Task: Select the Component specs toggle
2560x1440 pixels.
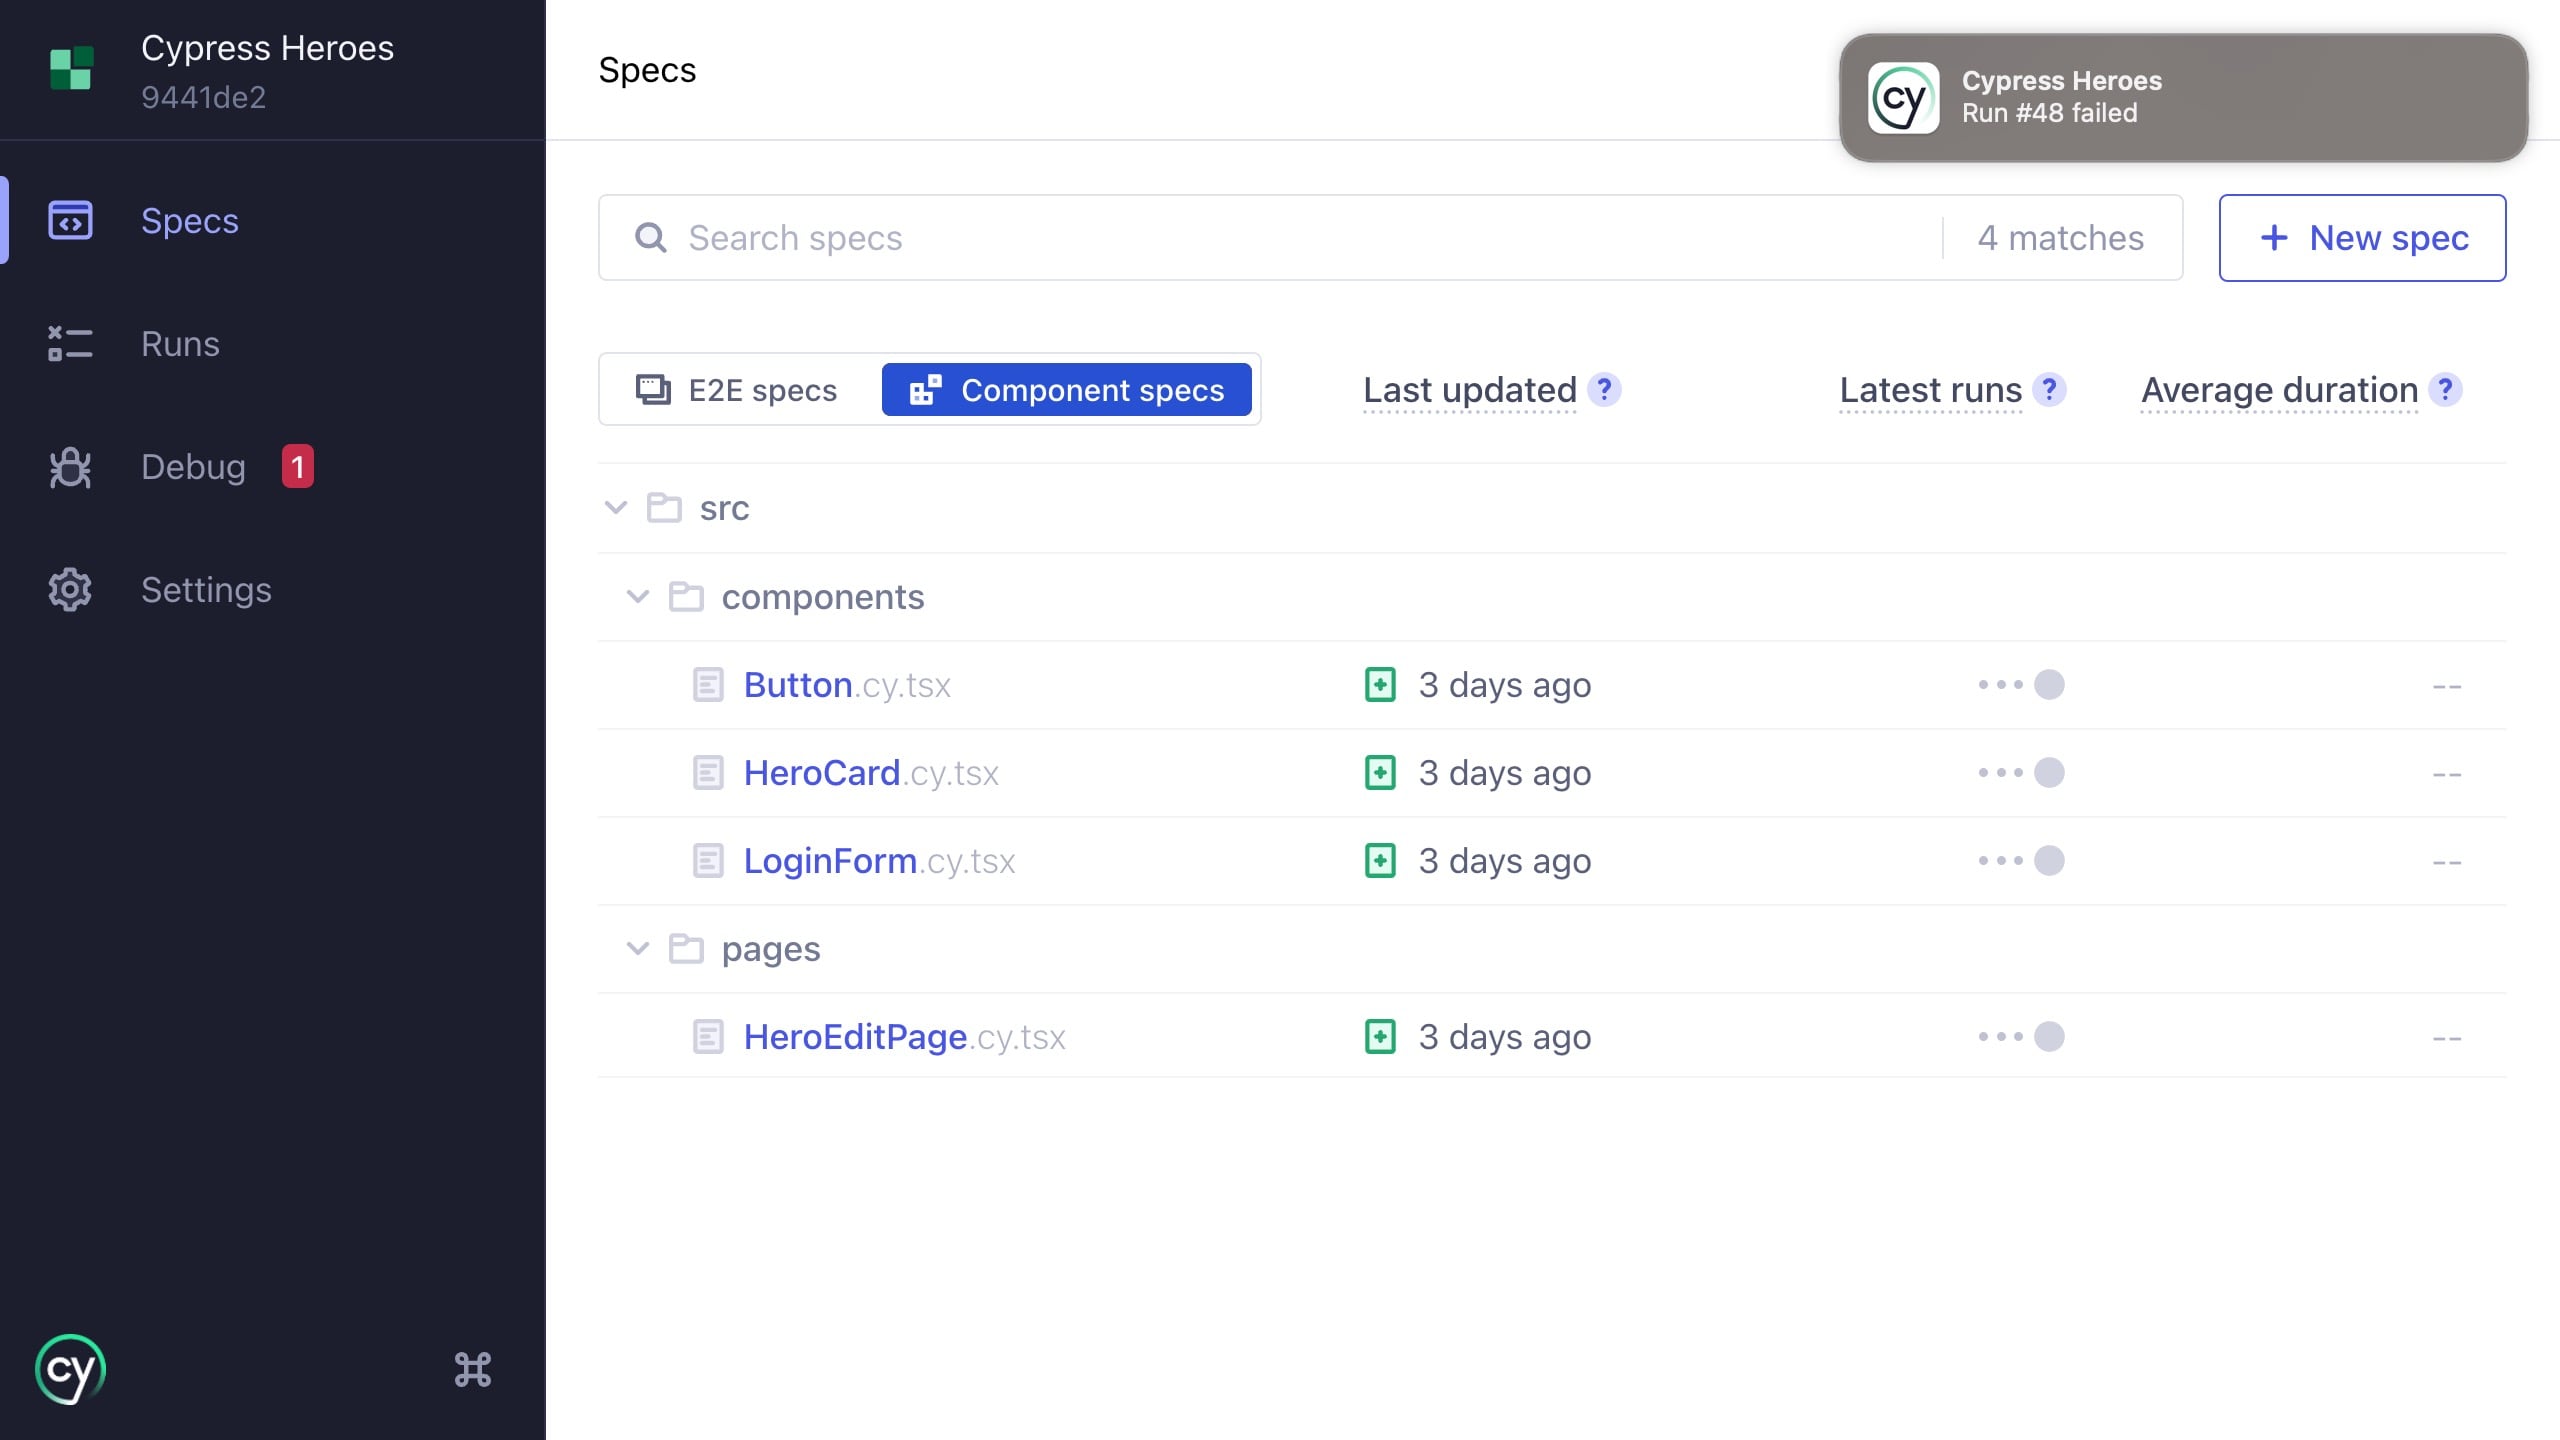Action: coord(1066,390)
